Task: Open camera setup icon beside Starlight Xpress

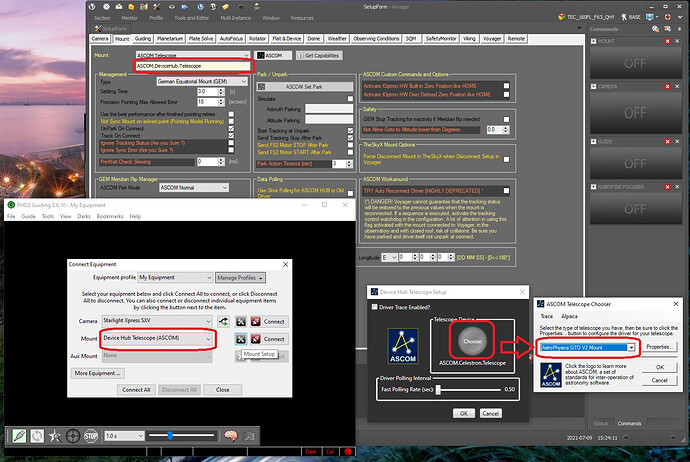Action: pyautogui.click(x=241, y=321)
